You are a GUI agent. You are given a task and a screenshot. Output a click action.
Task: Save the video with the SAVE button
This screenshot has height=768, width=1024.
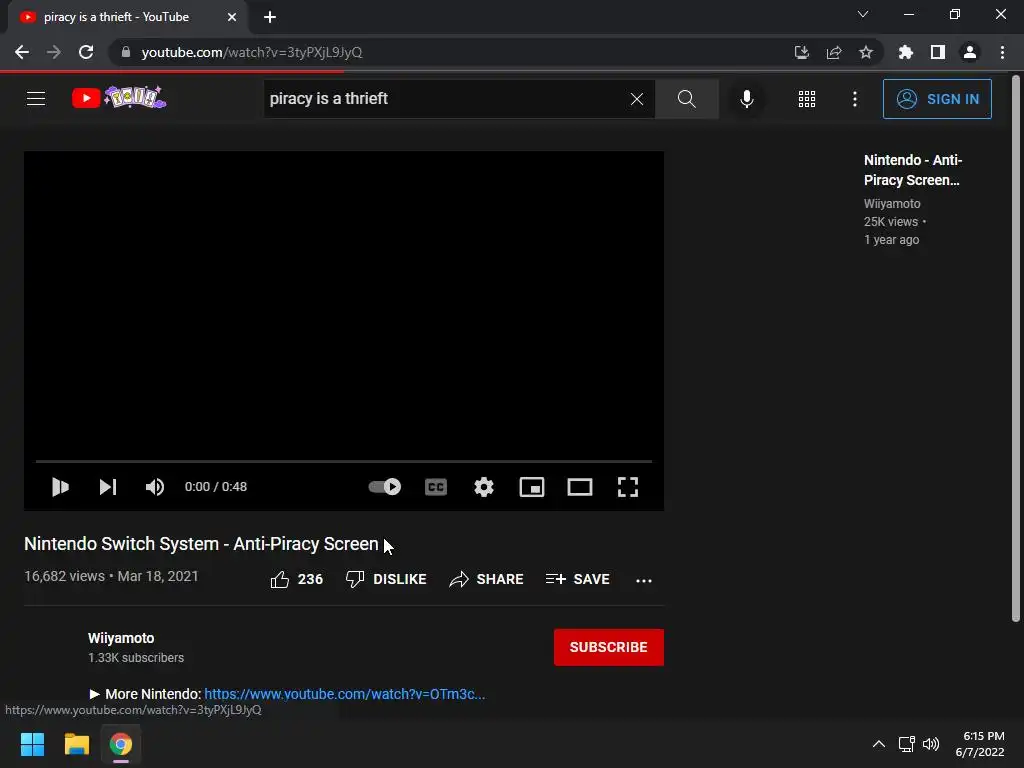(577, 579)
